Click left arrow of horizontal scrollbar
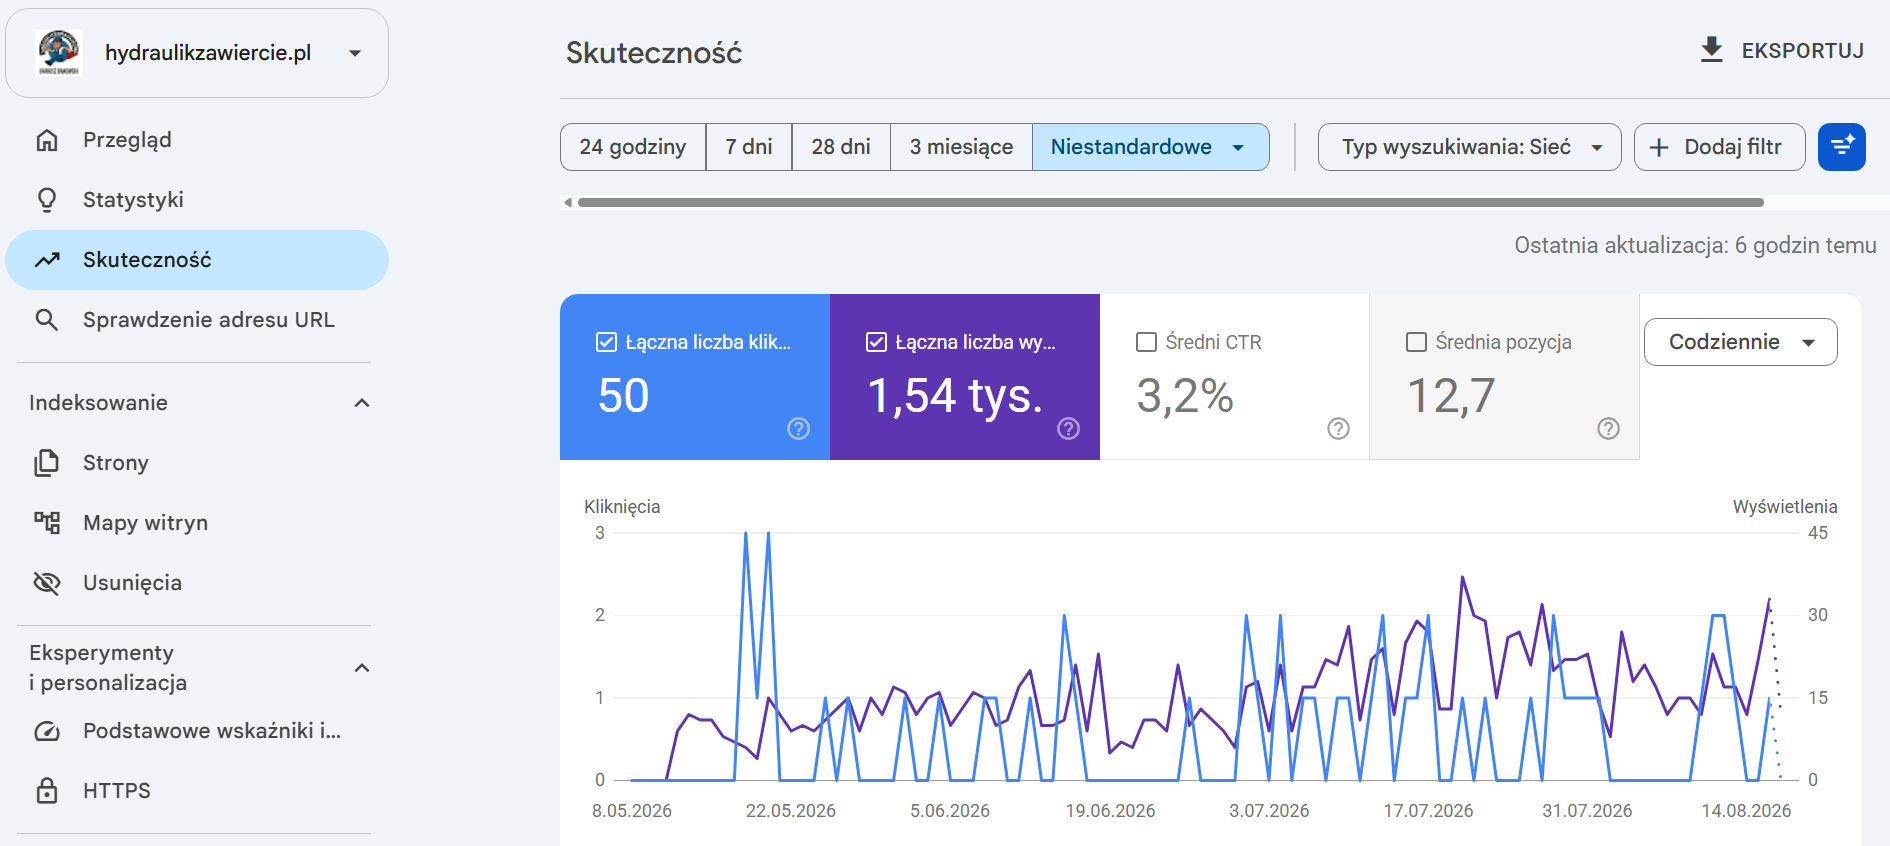This screenshot has height=846, width=1890. tap(568, 202)
